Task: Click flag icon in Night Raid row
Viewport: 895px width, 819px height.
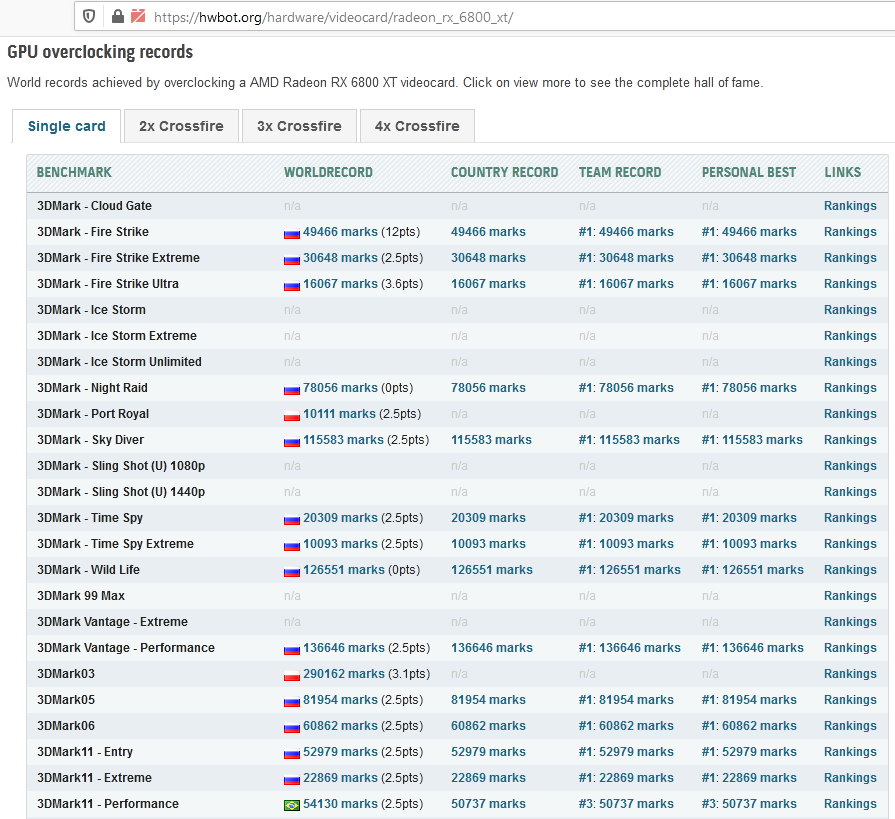Action: (x=292, y=389)
